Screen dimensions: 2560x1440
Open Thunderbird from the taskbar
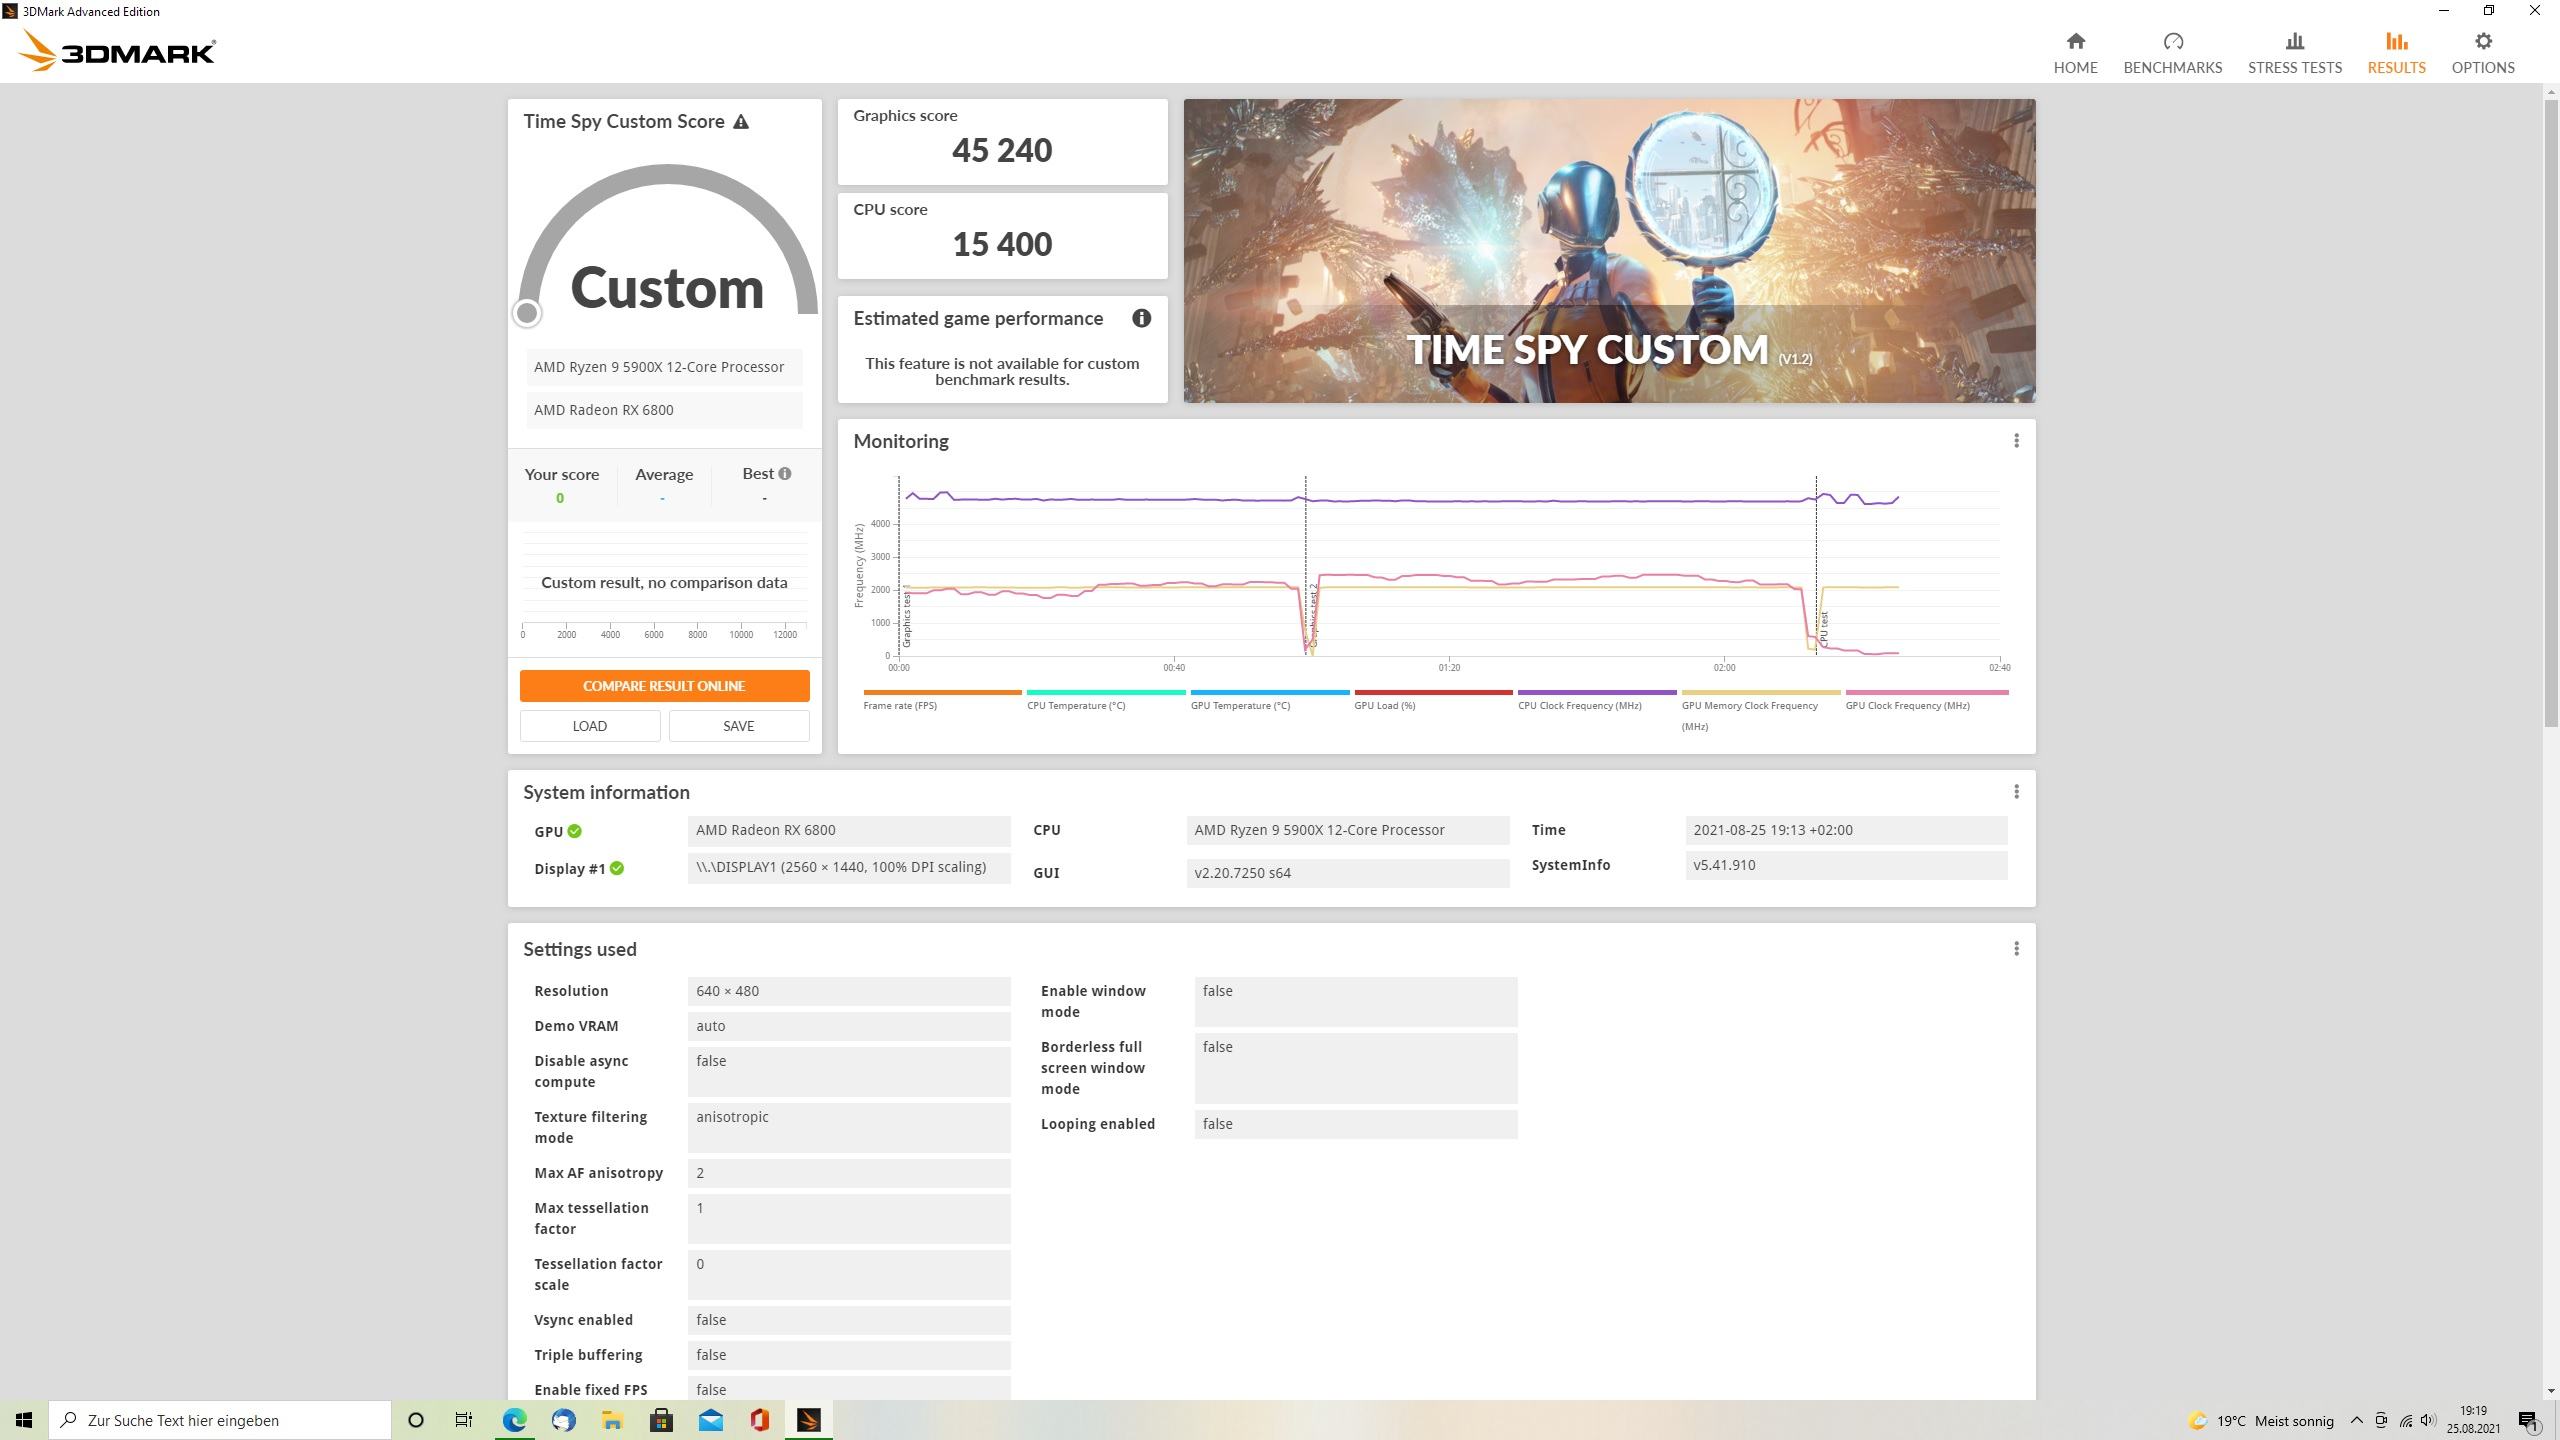(x=563, y=1420)
